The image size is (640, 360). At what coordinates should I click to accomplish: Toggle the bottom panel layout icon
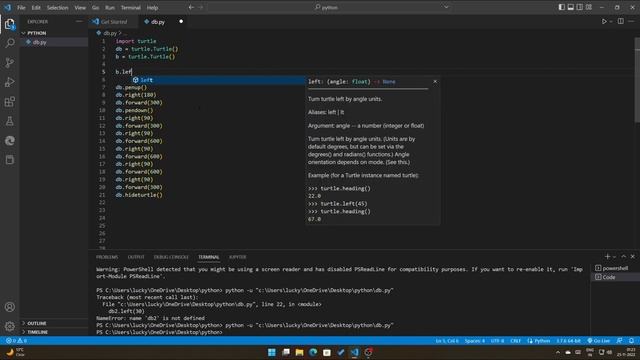(x=571, y=7)
